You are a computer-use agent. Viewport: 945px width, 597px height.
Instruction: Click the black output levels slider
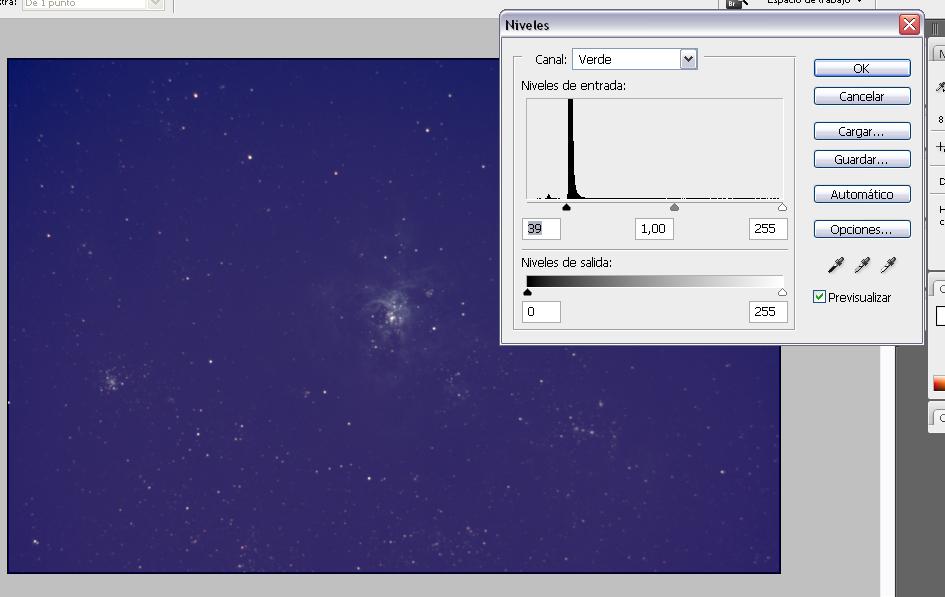click(x=527, y=292)
